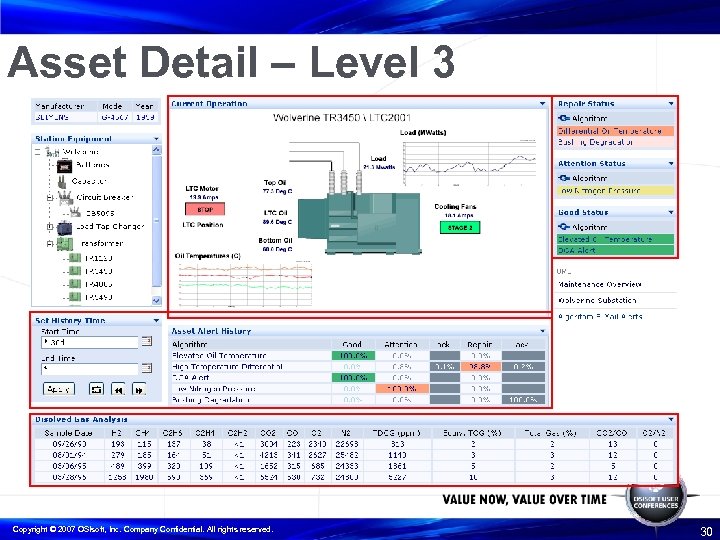Collapse the Circuit Breaker tree node
The image size is (720, 540).
(50, 198)
